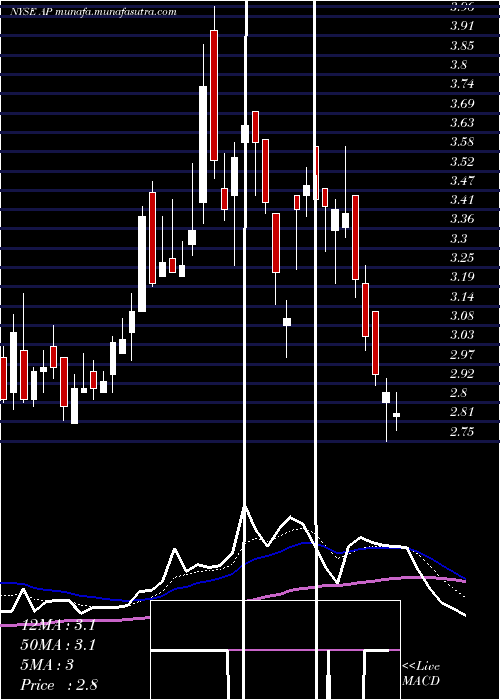Choose the 3.52 price axis label
The width and height of the screenshot is (500, 700).
pyautogui.click(x=461, y=162)
